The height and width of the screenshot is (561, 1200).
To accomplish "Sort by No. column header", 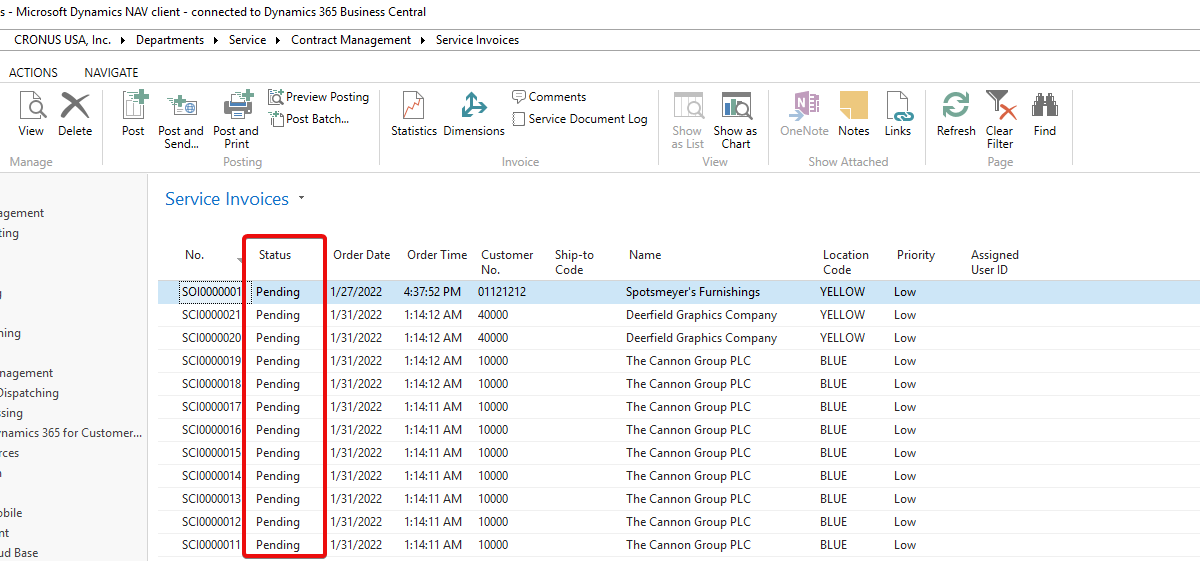I will click(x=195, y=255).
